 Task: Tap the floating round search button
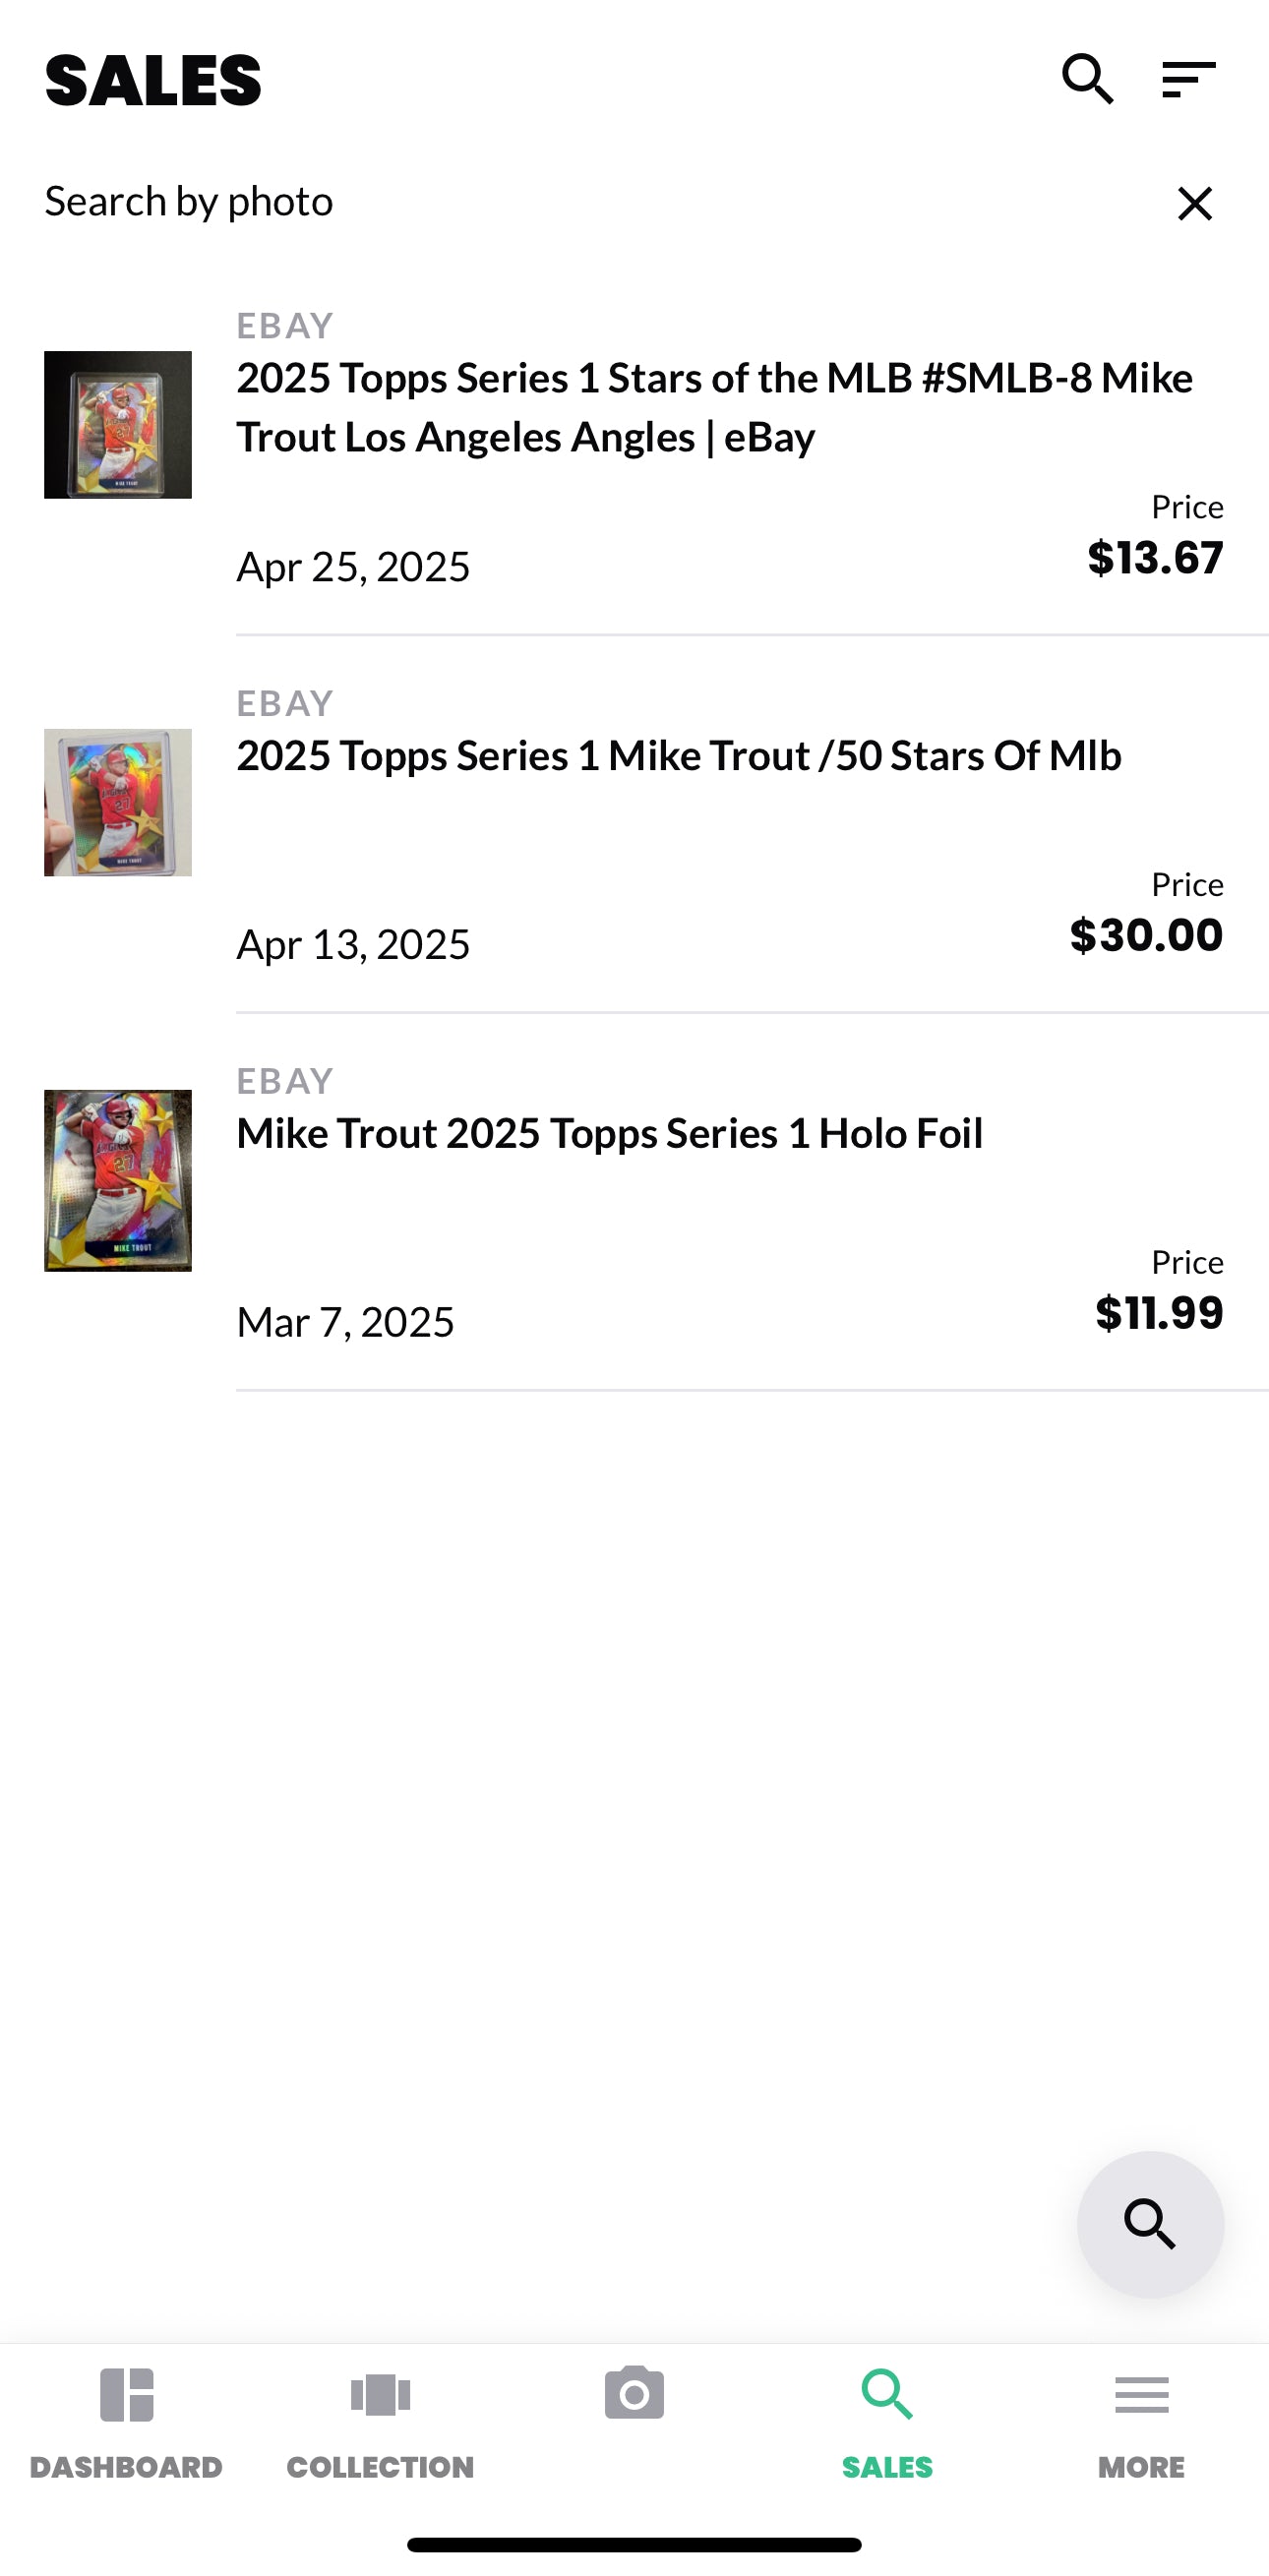(x=1150, y=2223)
